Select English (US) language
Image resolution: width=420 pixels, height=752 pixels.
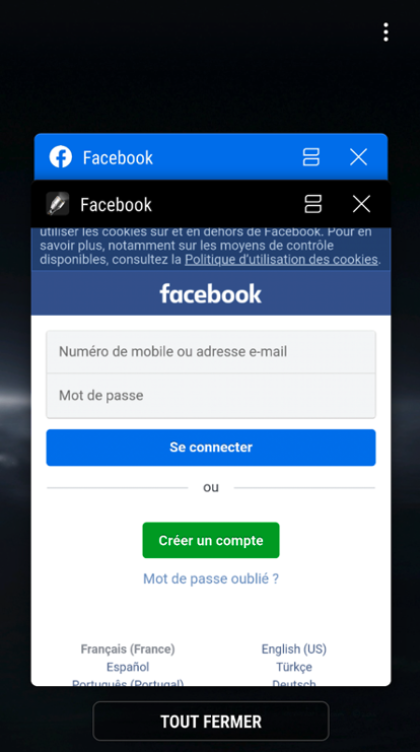pos(294,649)
